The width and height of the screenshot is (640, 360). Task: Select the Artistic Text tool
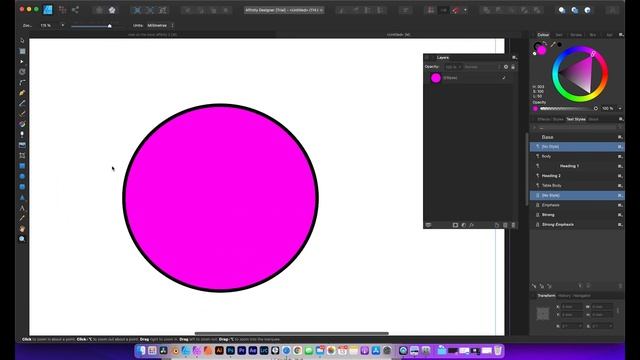tap(22, 208)
